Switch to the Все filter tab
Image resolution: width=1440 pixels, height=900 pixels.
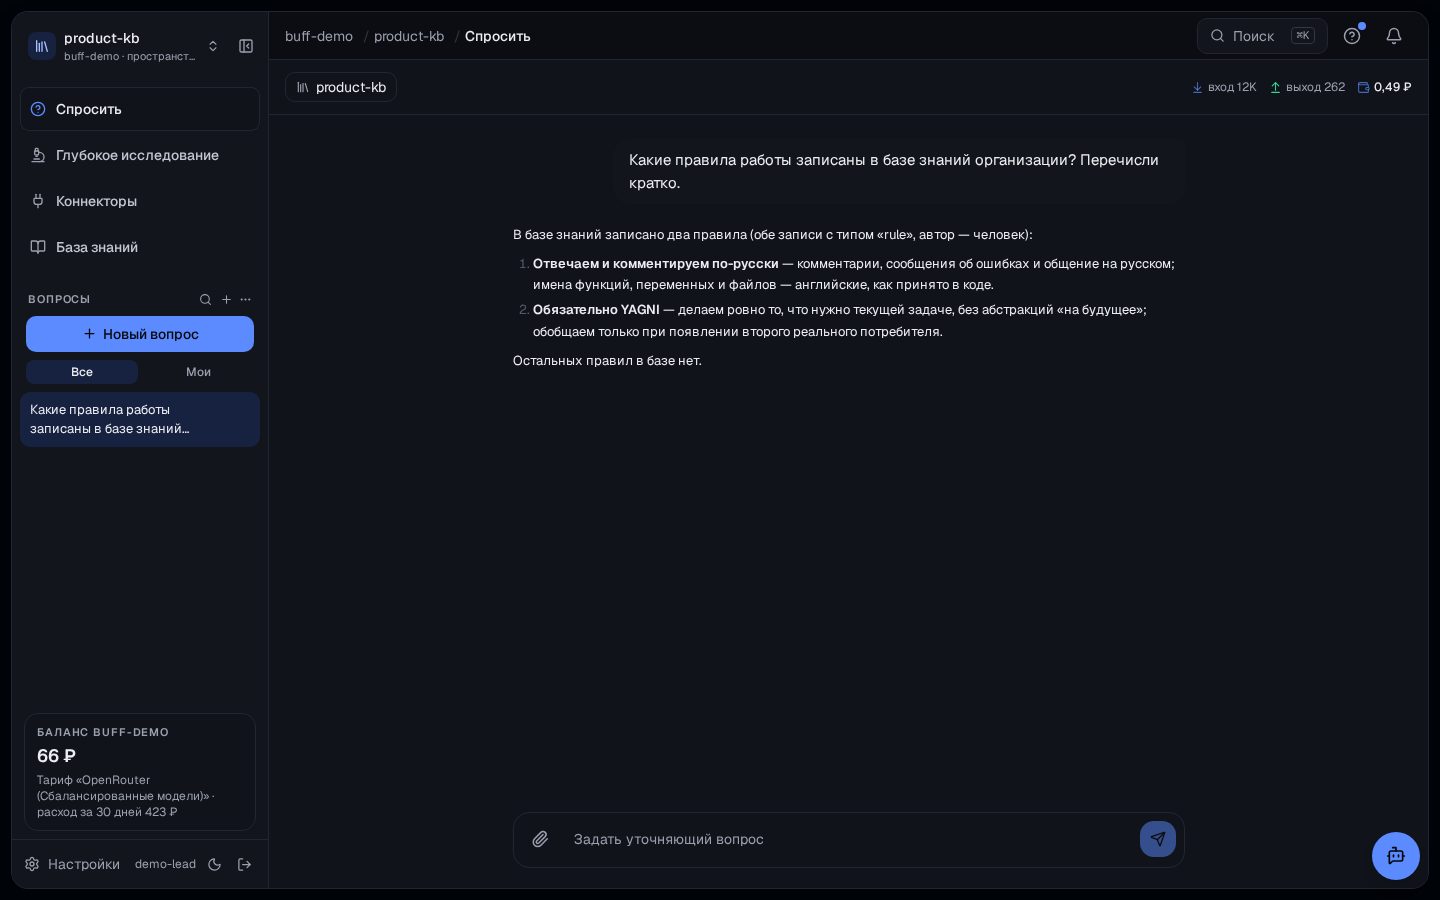pos(82,372)
